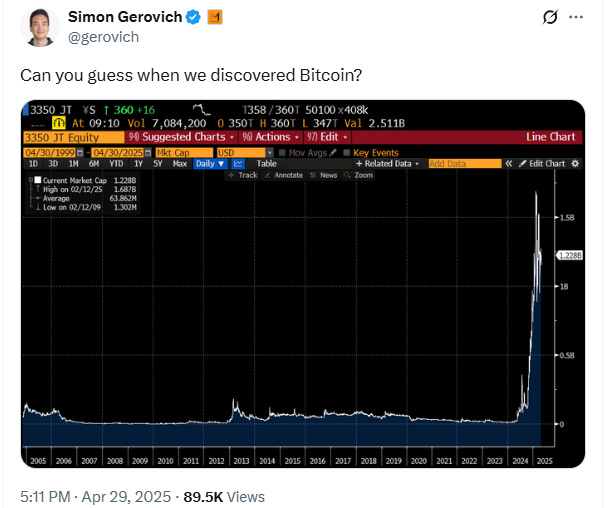Click the 89.5K Views count
This screenshot has height=508, width=605.
coord(224,497)
